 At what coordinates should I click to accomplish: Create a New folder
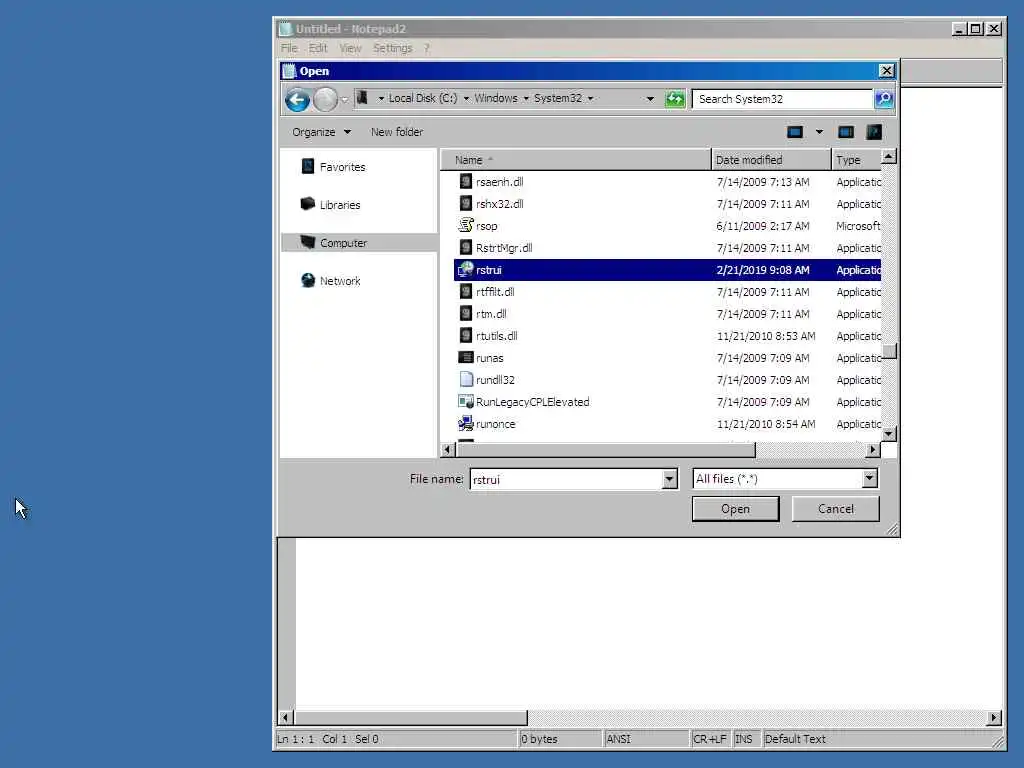[397, 132]
